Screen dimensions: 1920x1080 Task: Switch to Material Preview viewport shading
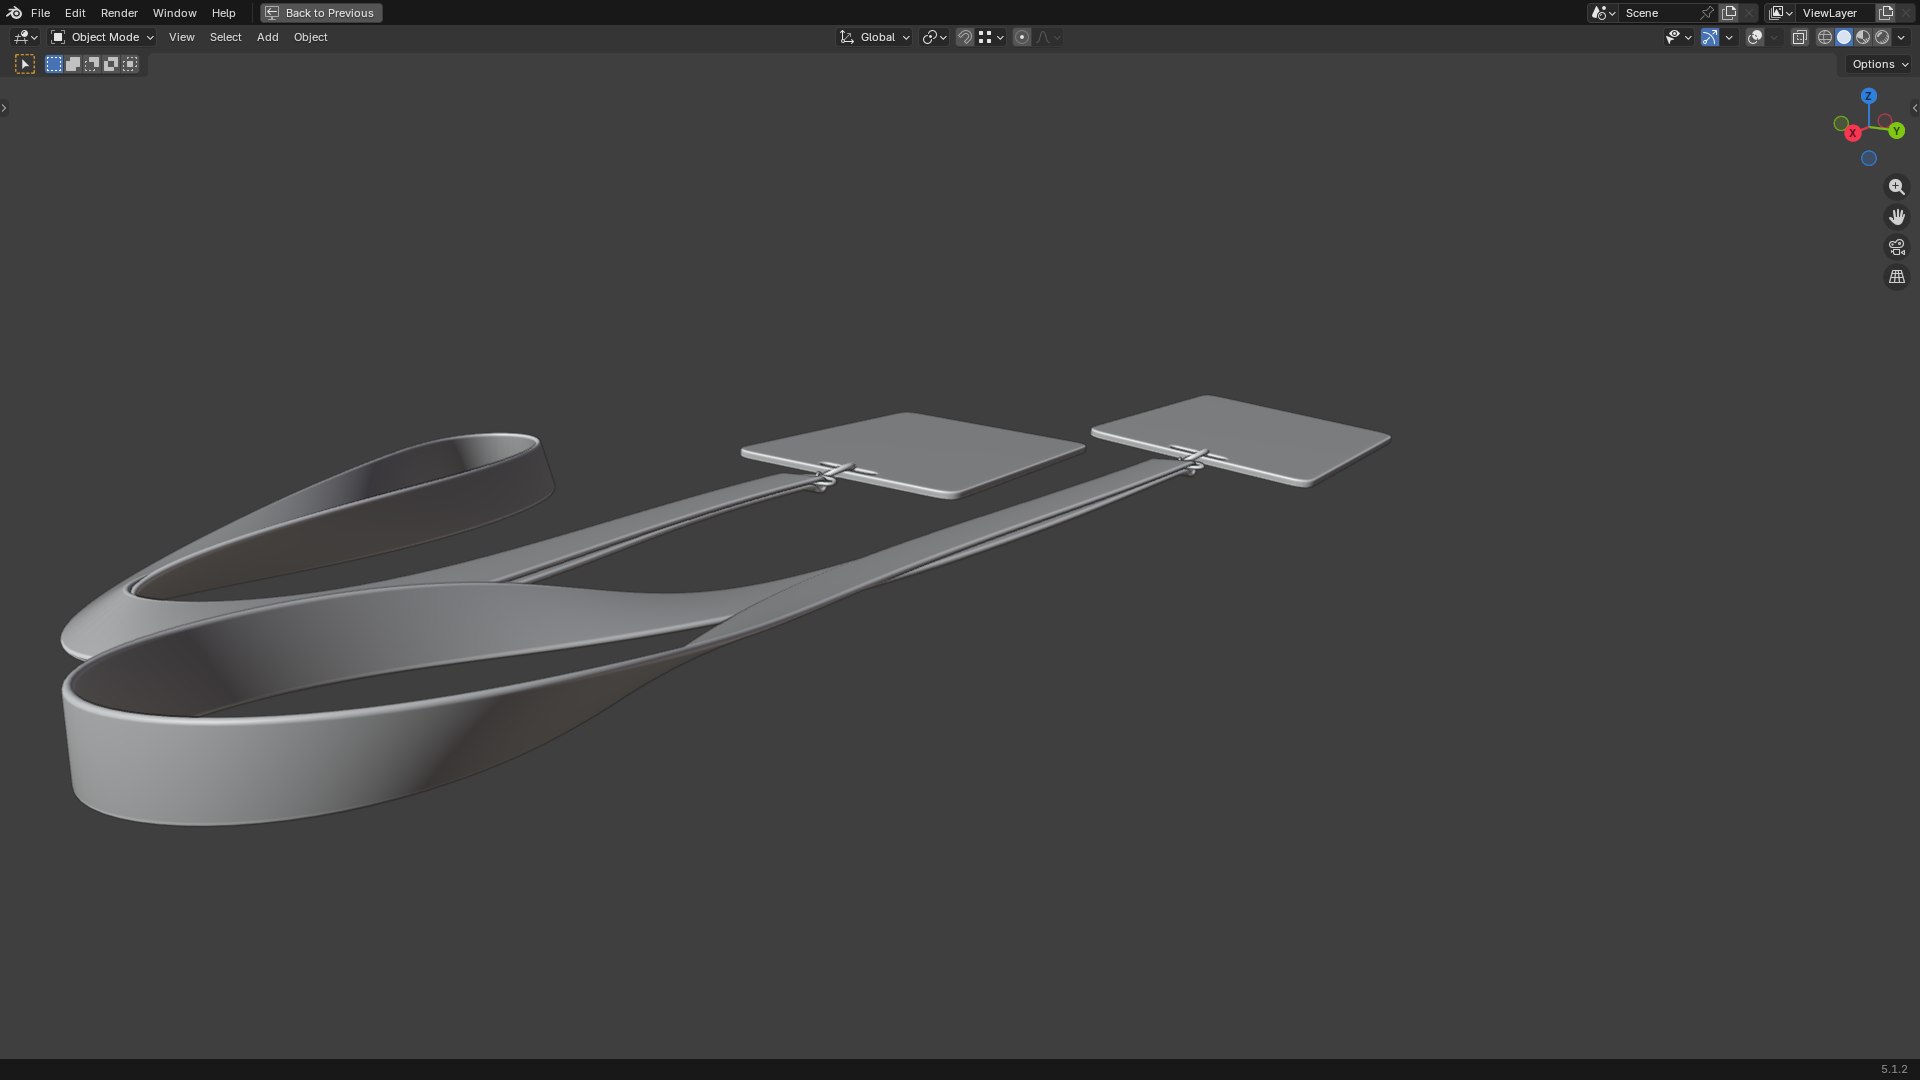1863,37
